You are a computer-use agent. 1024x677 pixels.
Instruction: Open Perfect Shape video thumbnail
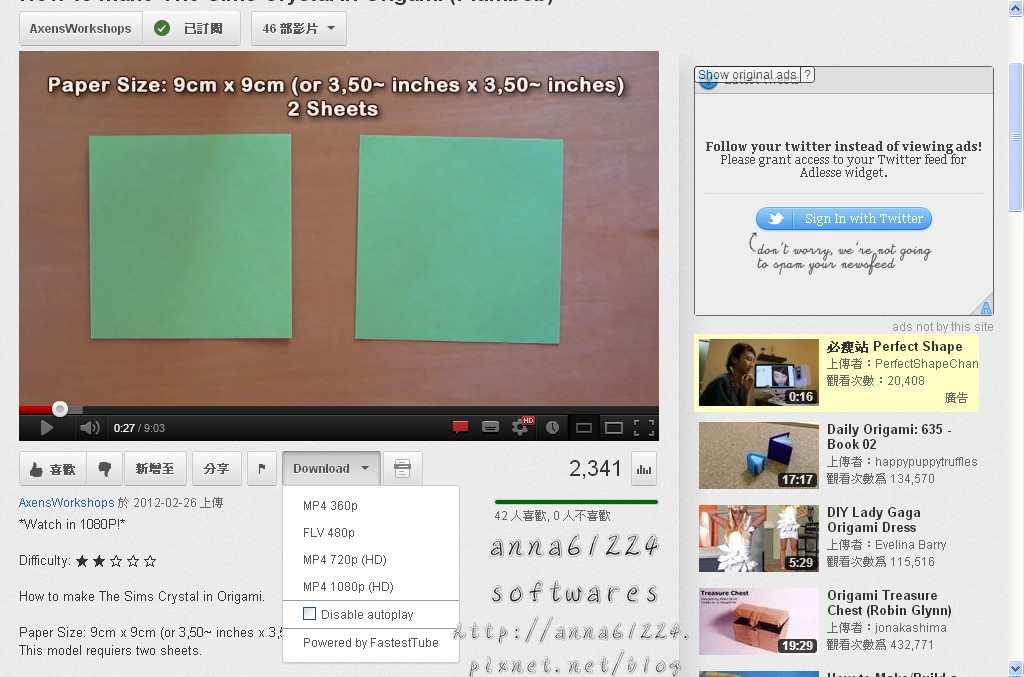[758, 372]
